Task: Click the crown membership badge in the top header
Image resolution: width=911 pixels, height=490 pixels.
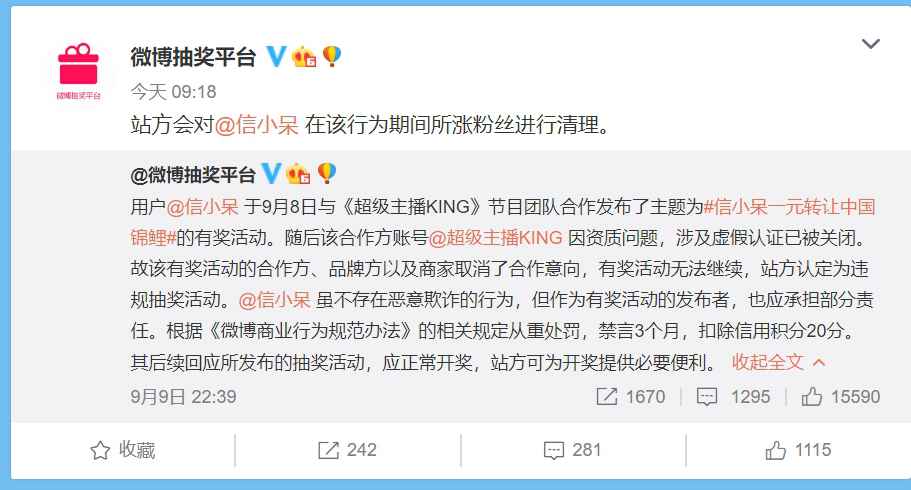Action: pyautogui.click(x=304, y=57)
